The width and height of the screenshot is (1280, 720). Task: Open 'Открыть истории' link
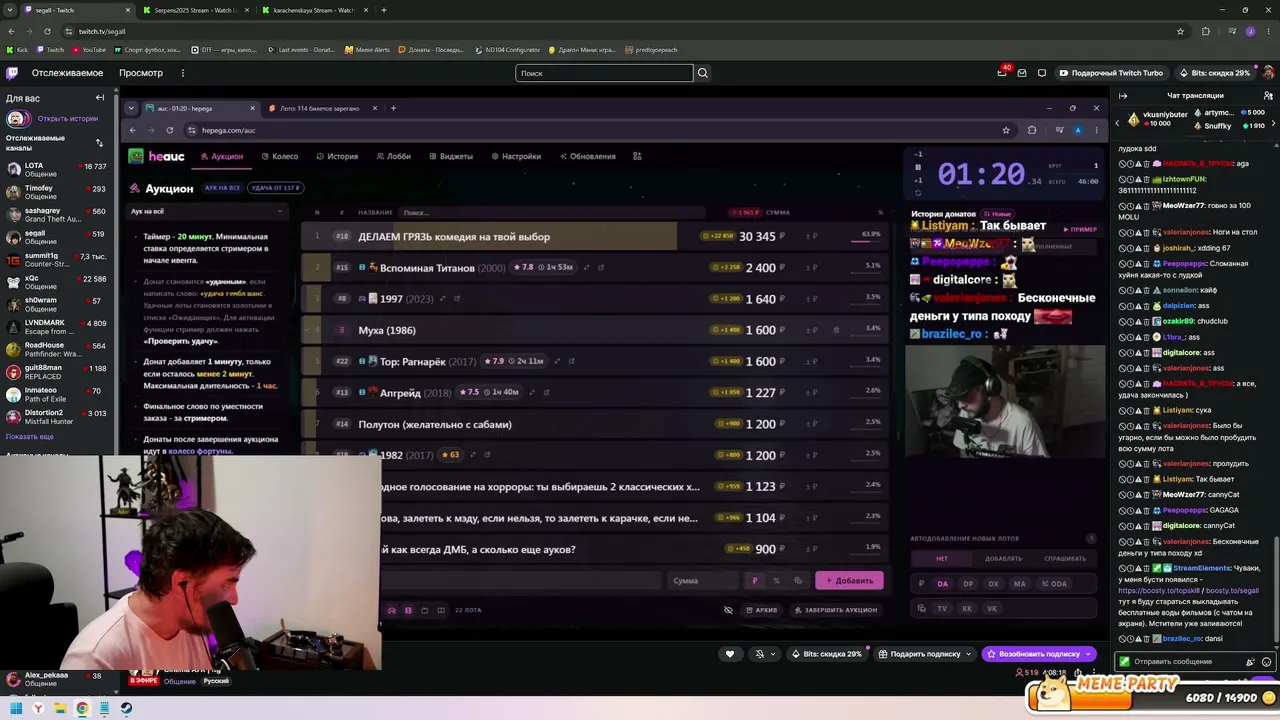tap(68, 118)
